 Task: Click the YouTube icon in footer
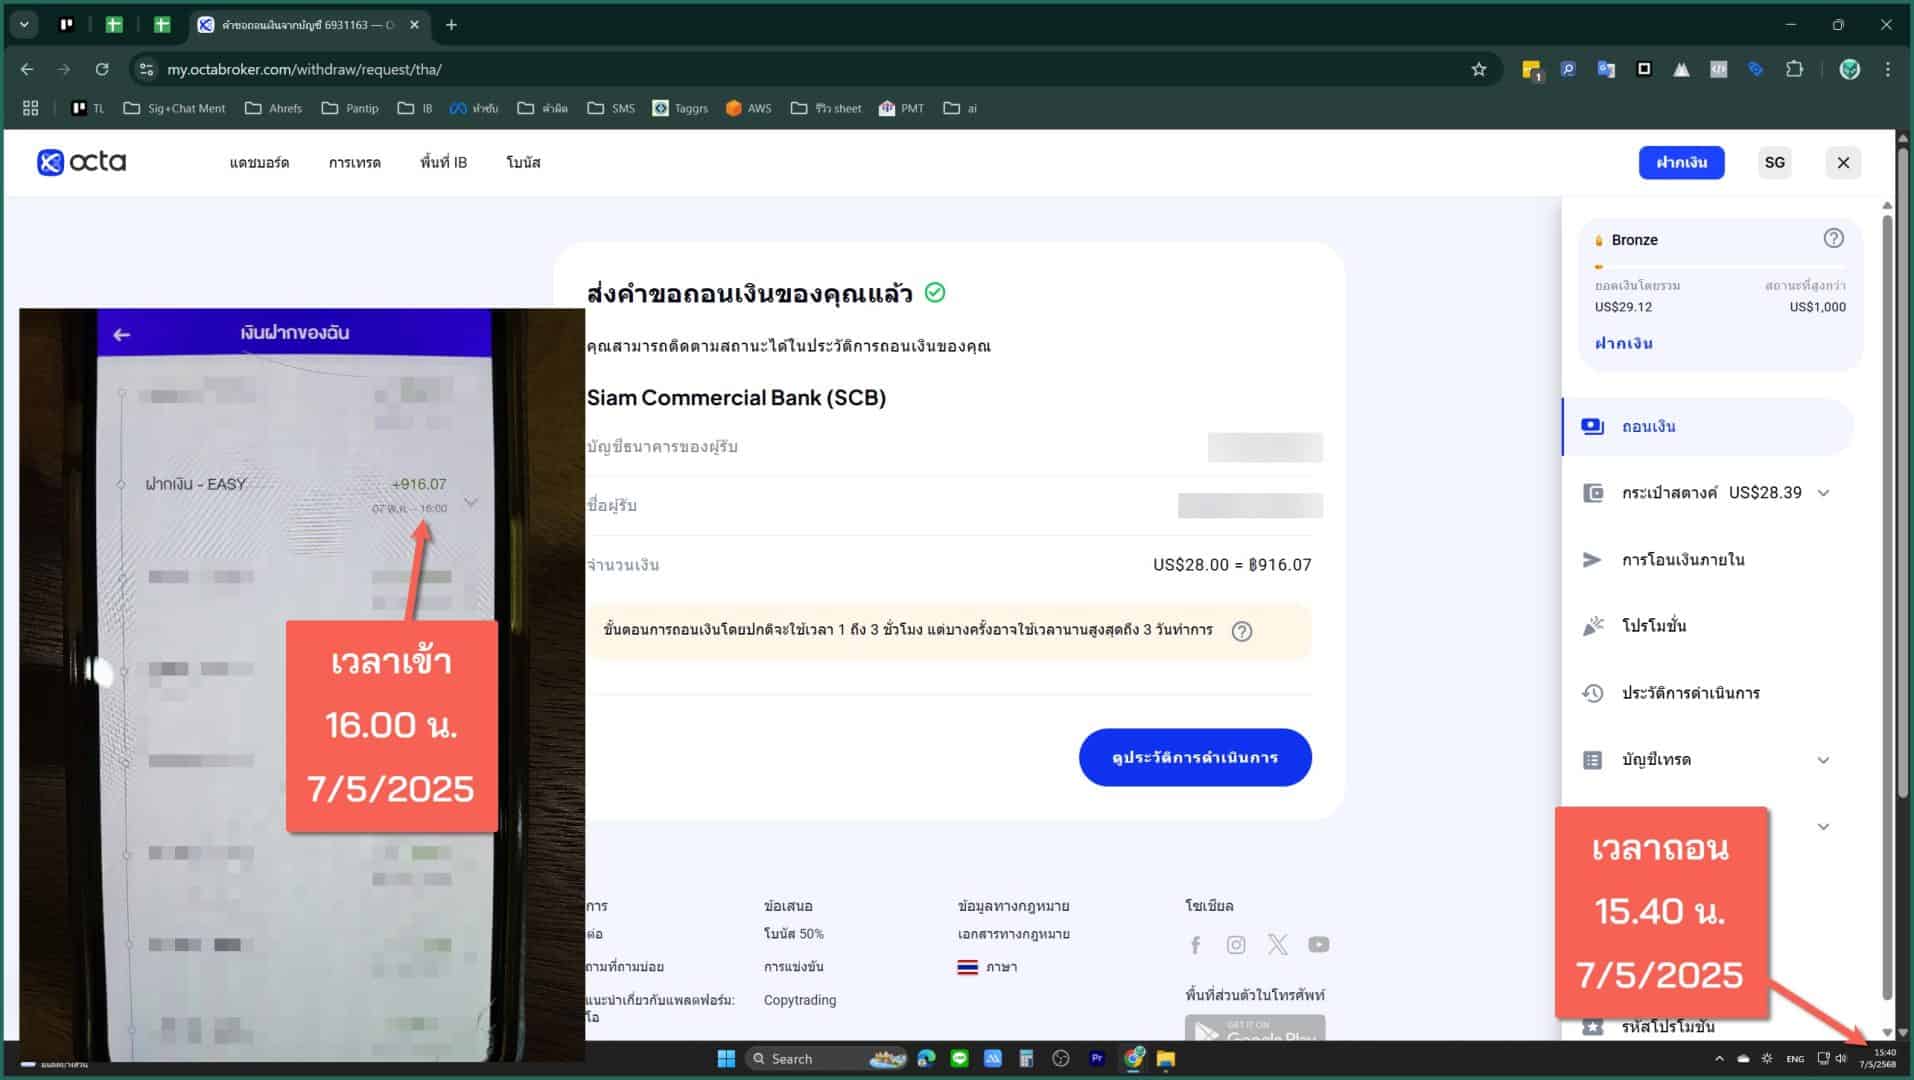click(x=1318, y=945)
